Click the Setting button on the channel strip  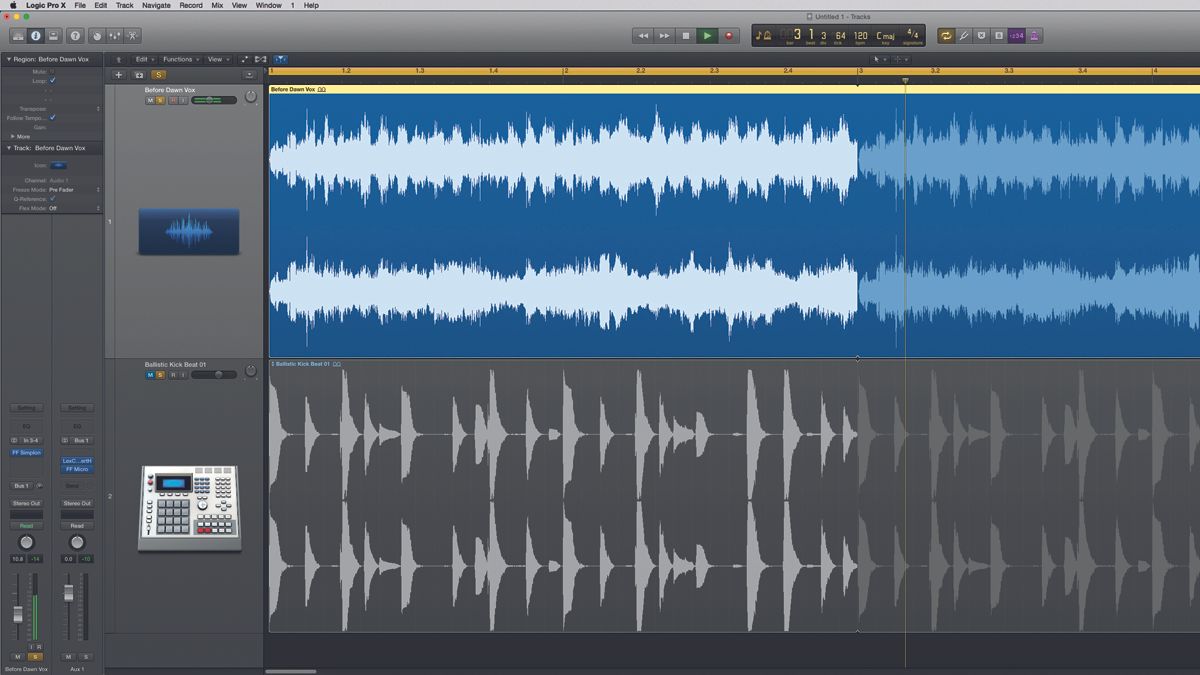point(26,408)
